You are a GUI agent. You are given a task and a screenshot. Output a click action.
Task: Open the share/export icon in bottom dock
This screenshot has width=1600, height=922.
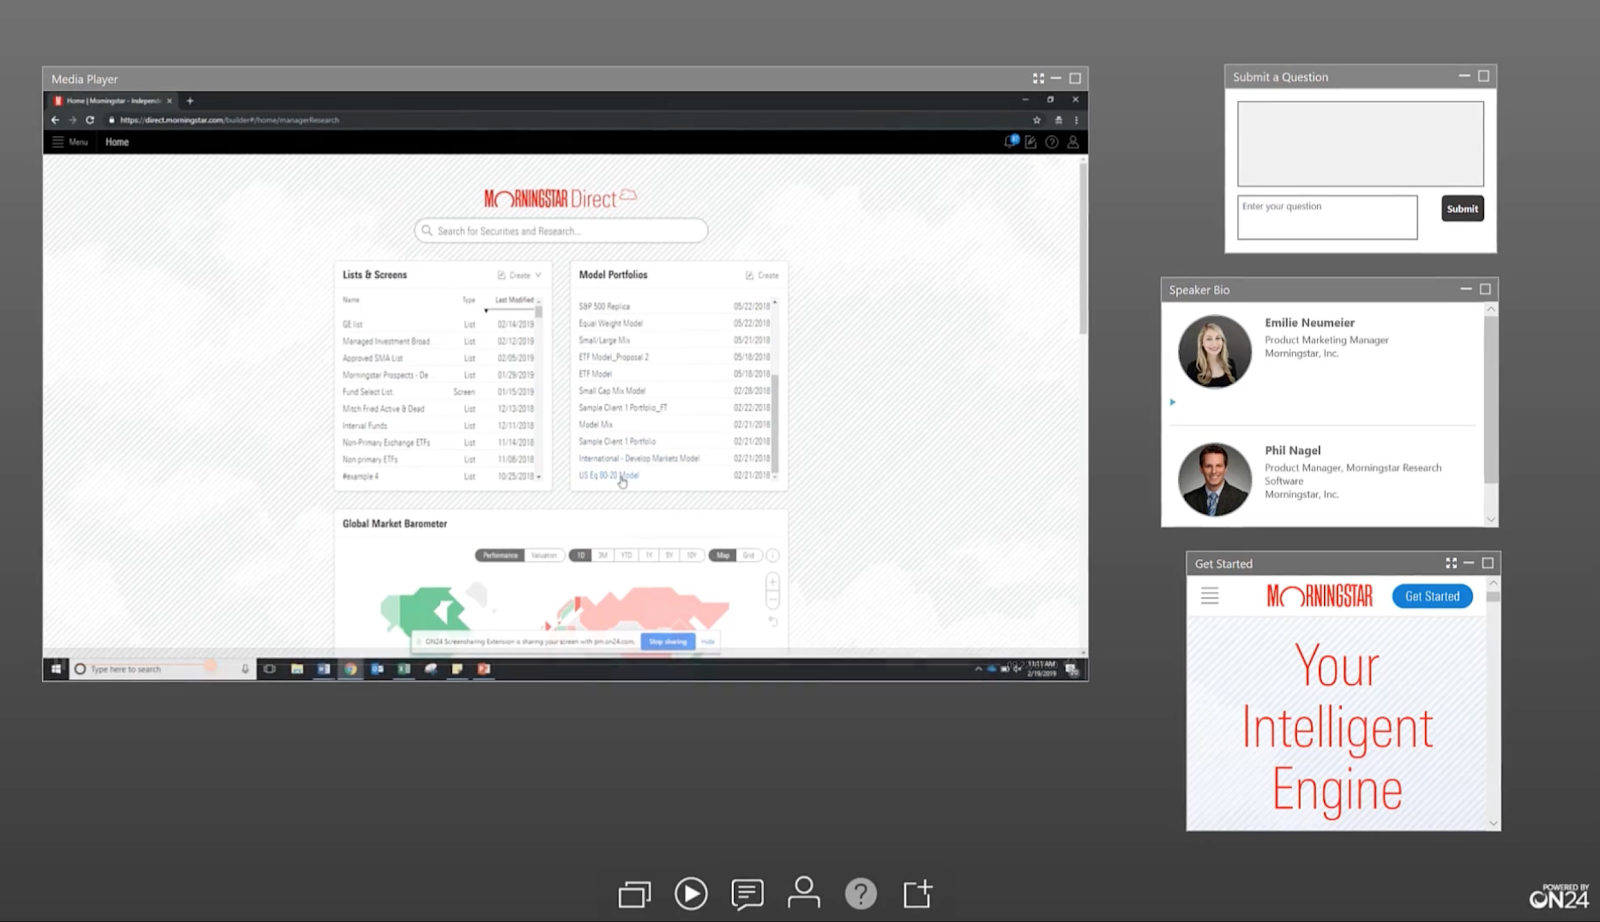(918, 893)
